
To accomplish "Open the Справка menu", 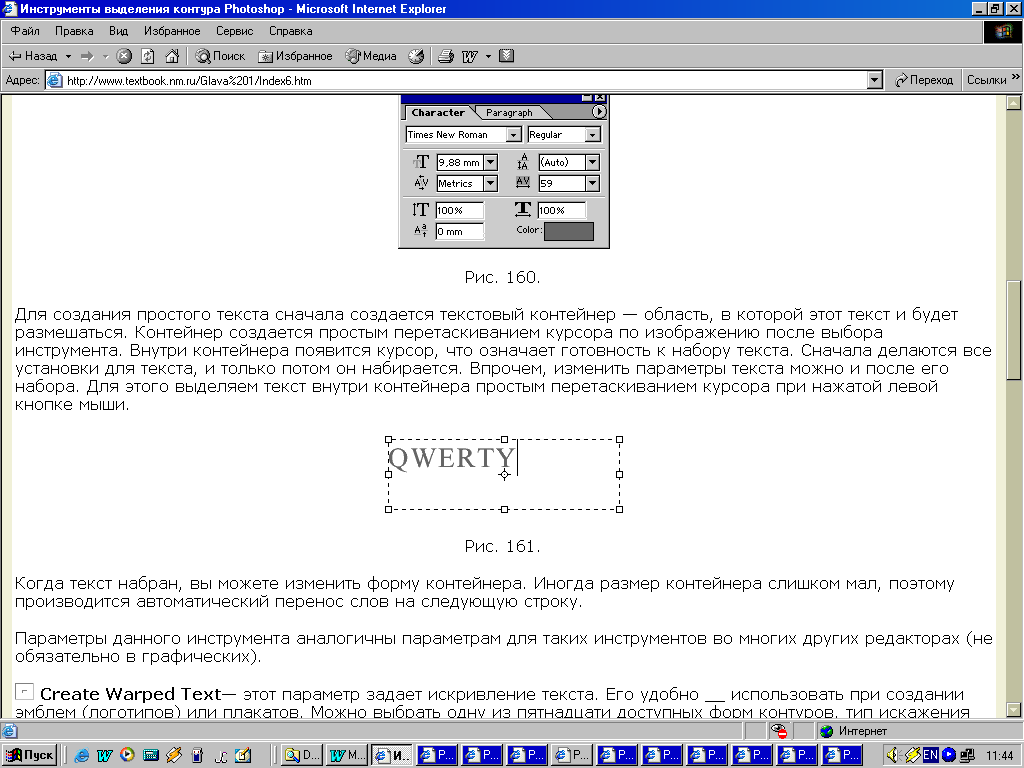I will click(x=291, y=31).
